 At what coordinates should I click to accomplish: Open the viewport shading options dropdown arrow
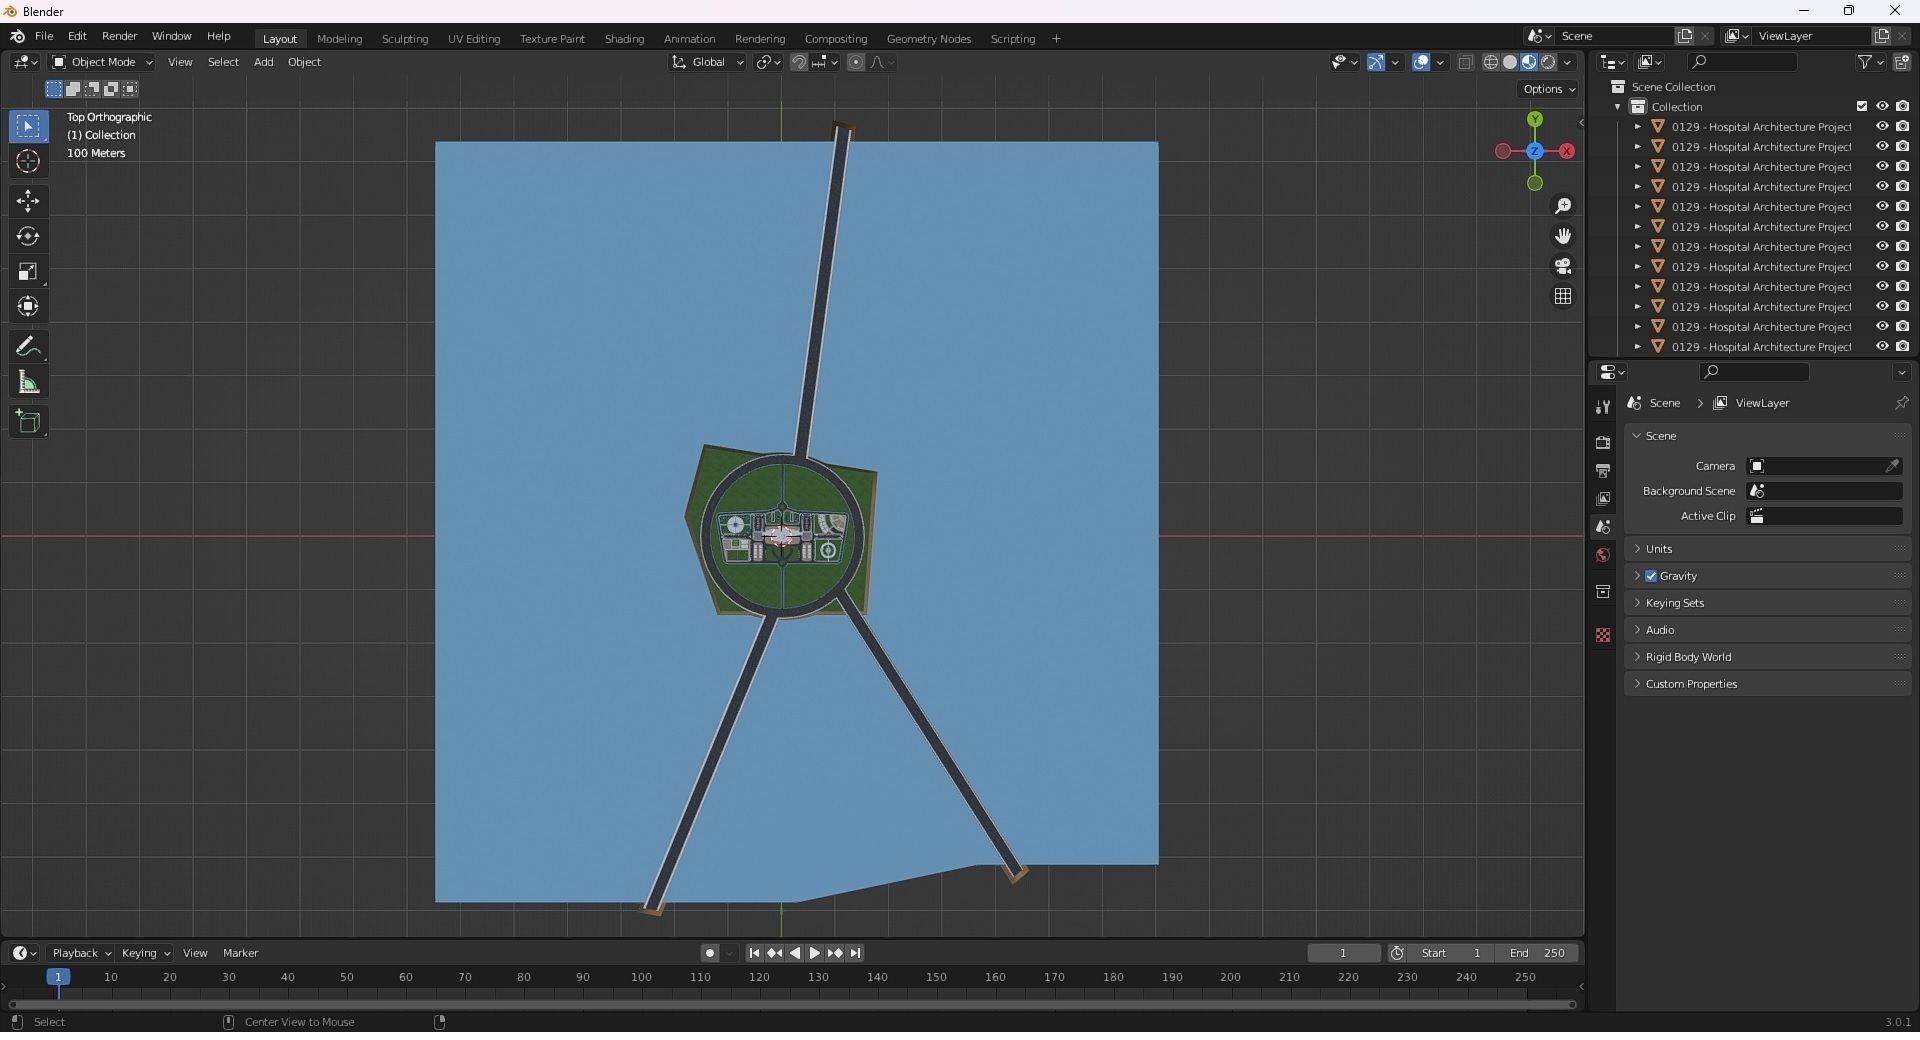[x=1568, y=62]
